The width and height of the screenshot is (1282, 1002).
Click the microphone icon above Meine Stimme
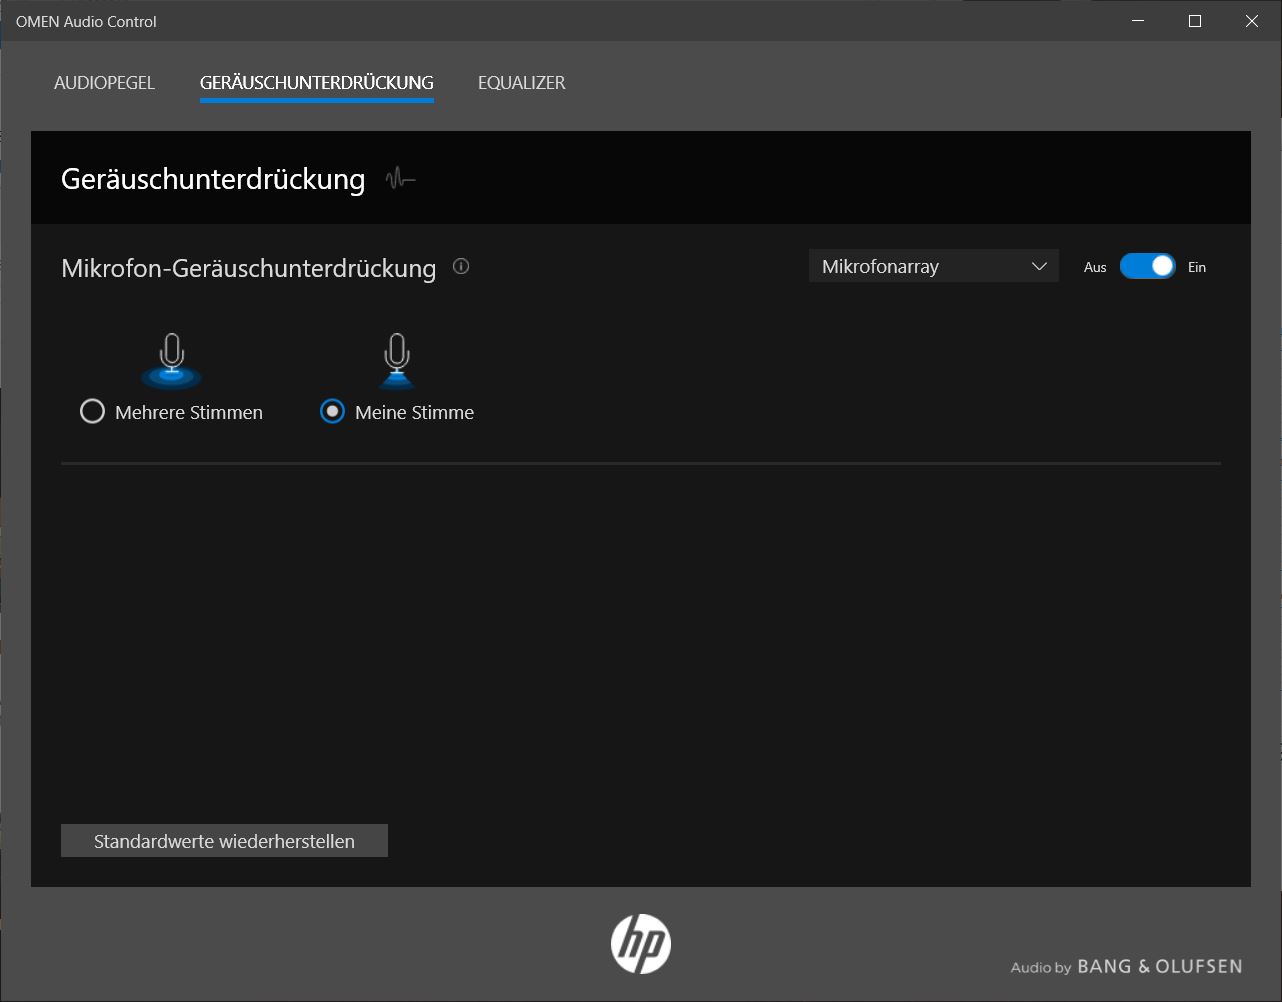[397, 360]
